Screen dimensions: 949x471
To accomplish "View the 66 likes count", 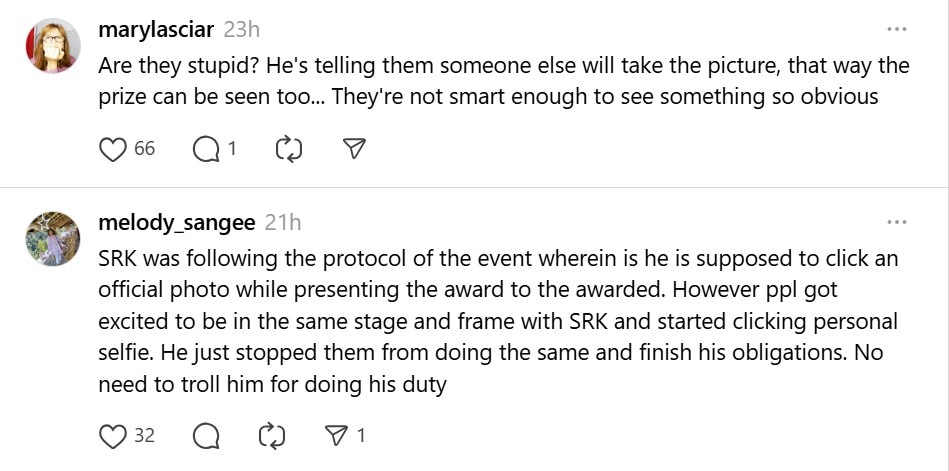I will point(144,149).
